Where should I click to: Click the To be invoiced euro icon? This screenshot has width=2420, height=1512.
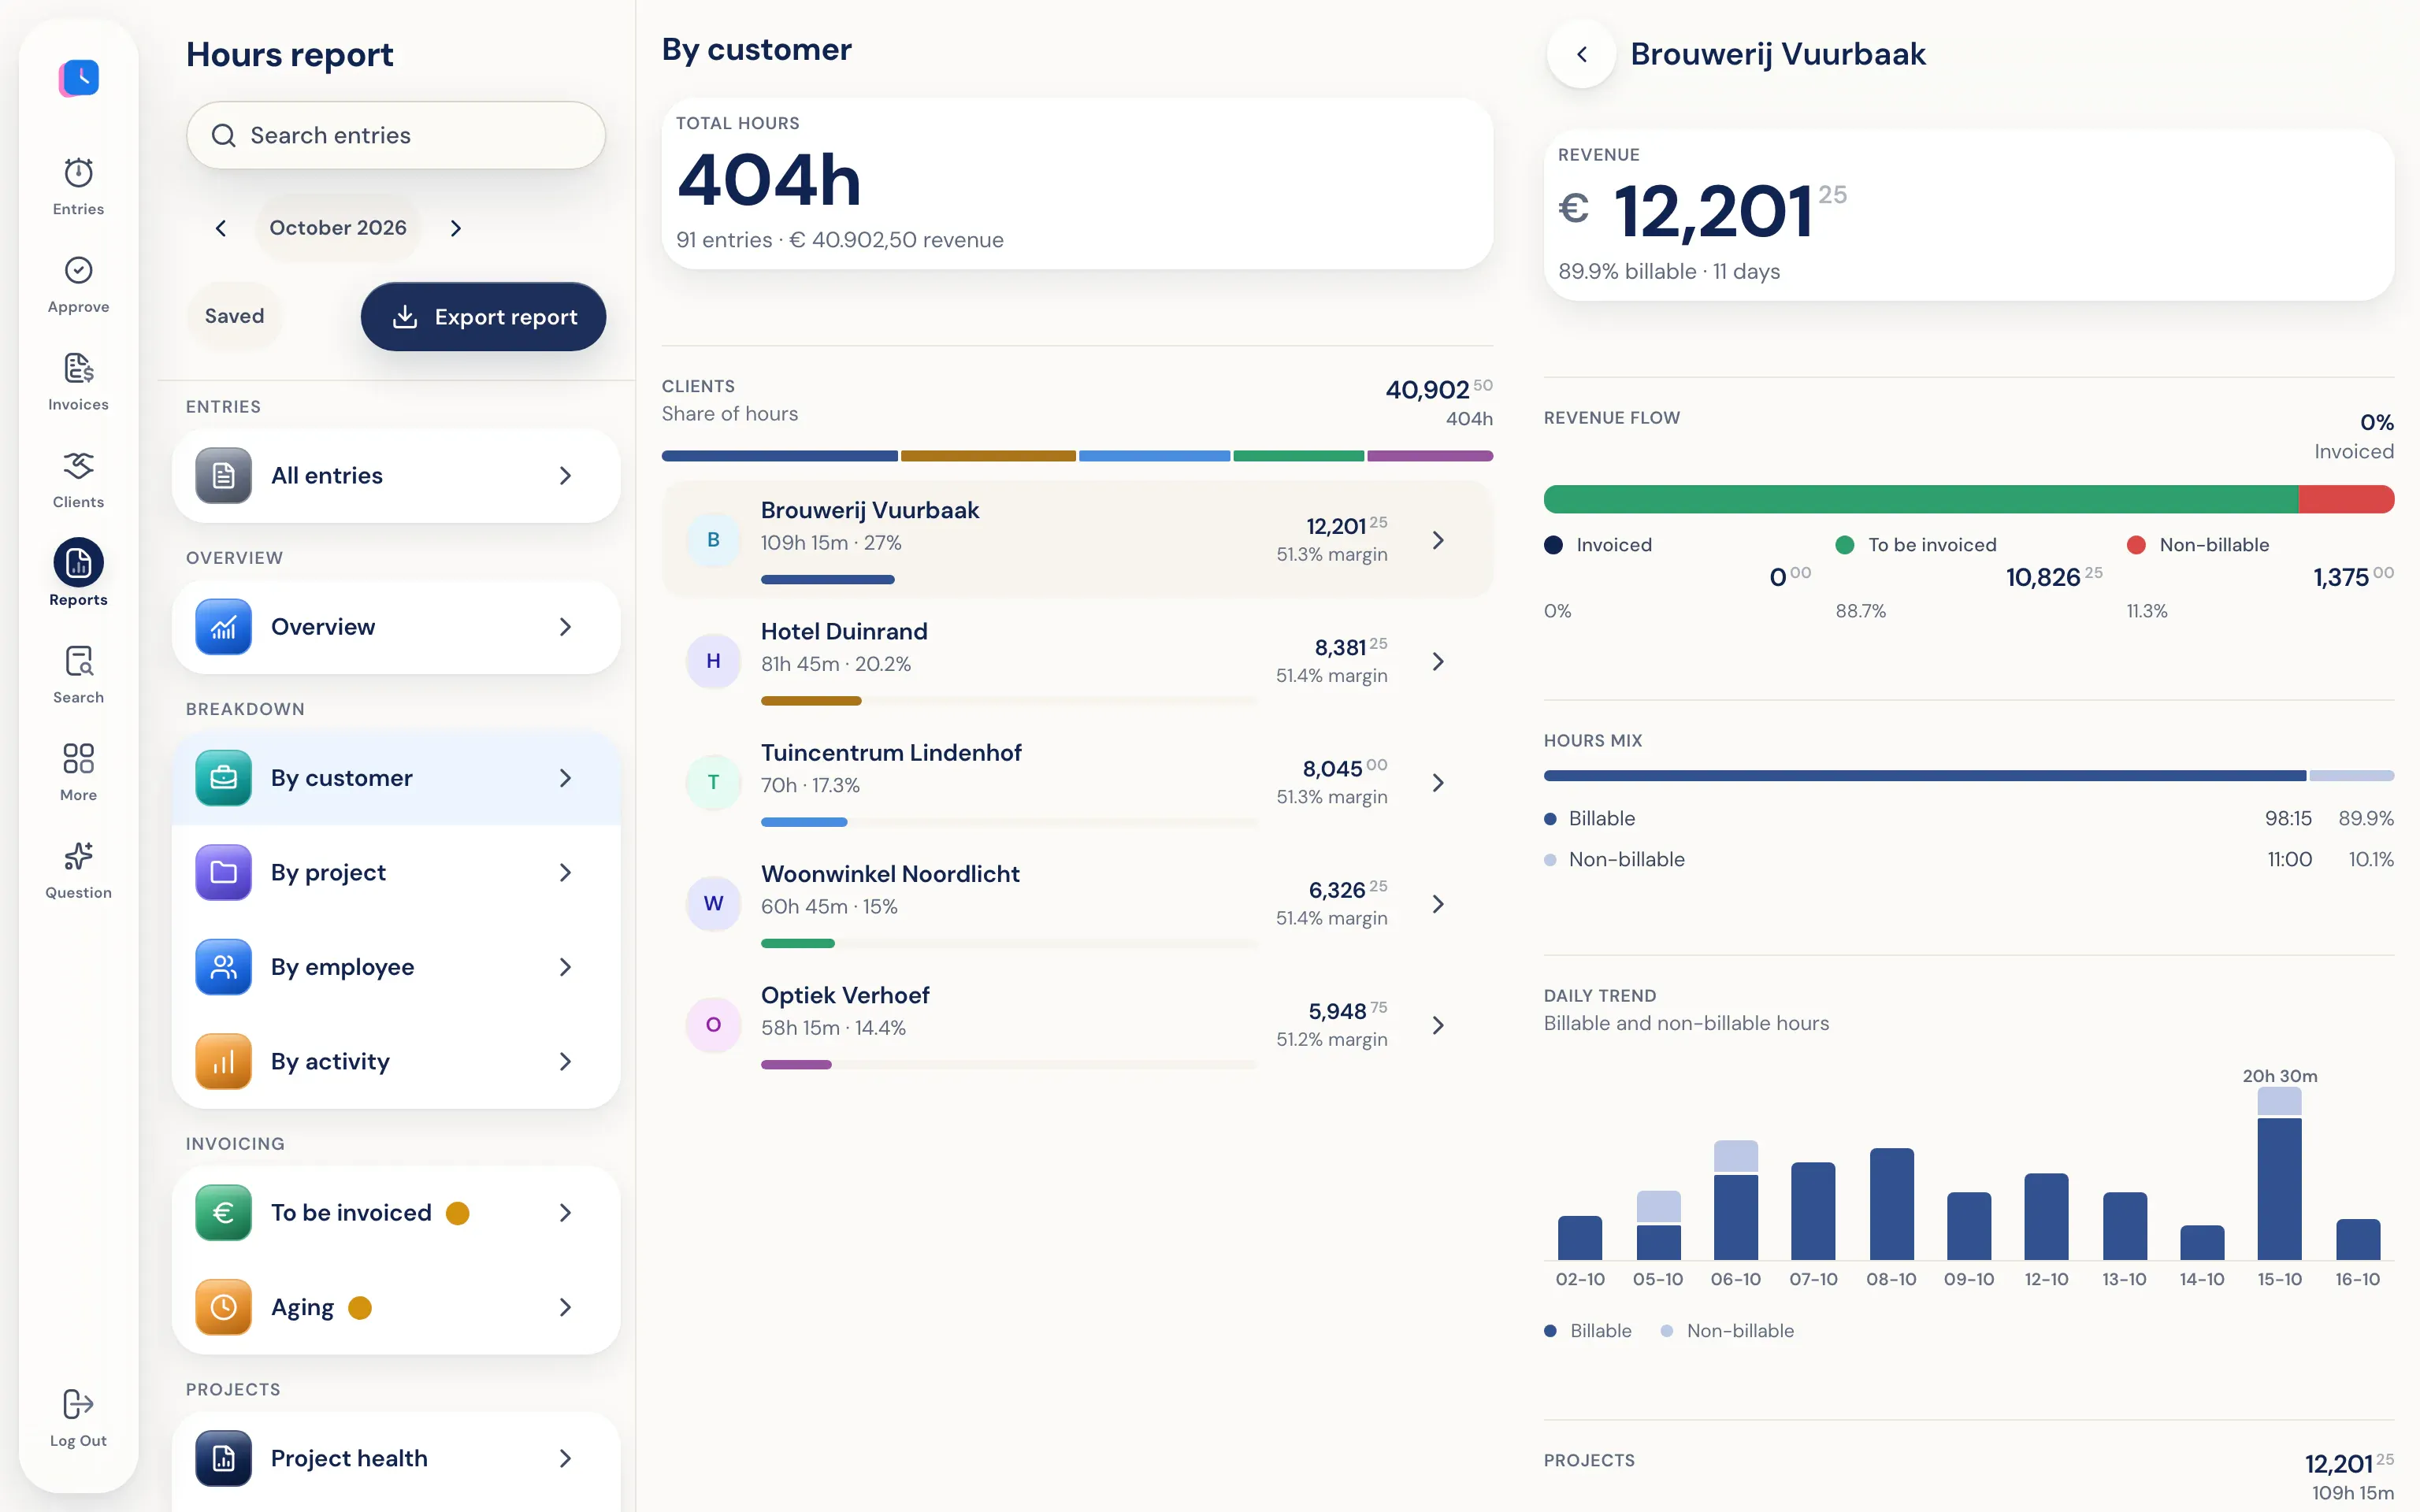(x=224, y=1213)
